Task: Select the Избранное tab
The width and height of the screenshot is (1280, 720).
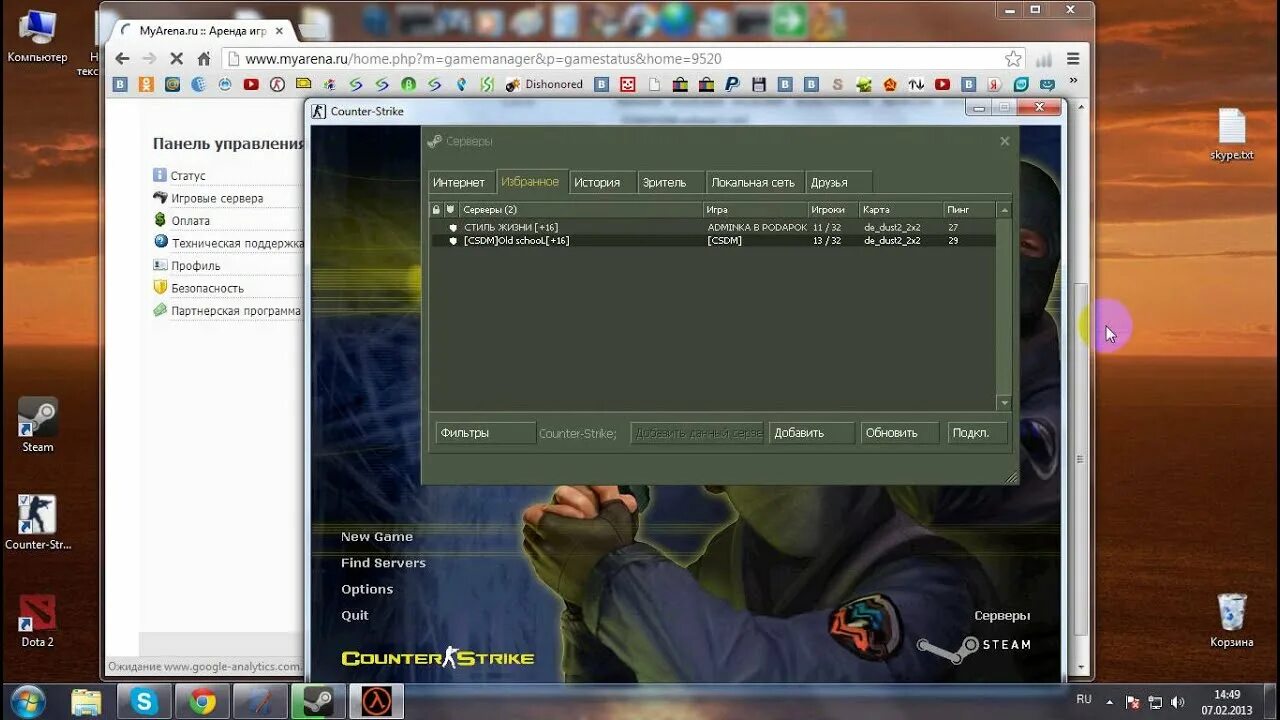Action: click(x=531, y=181)
